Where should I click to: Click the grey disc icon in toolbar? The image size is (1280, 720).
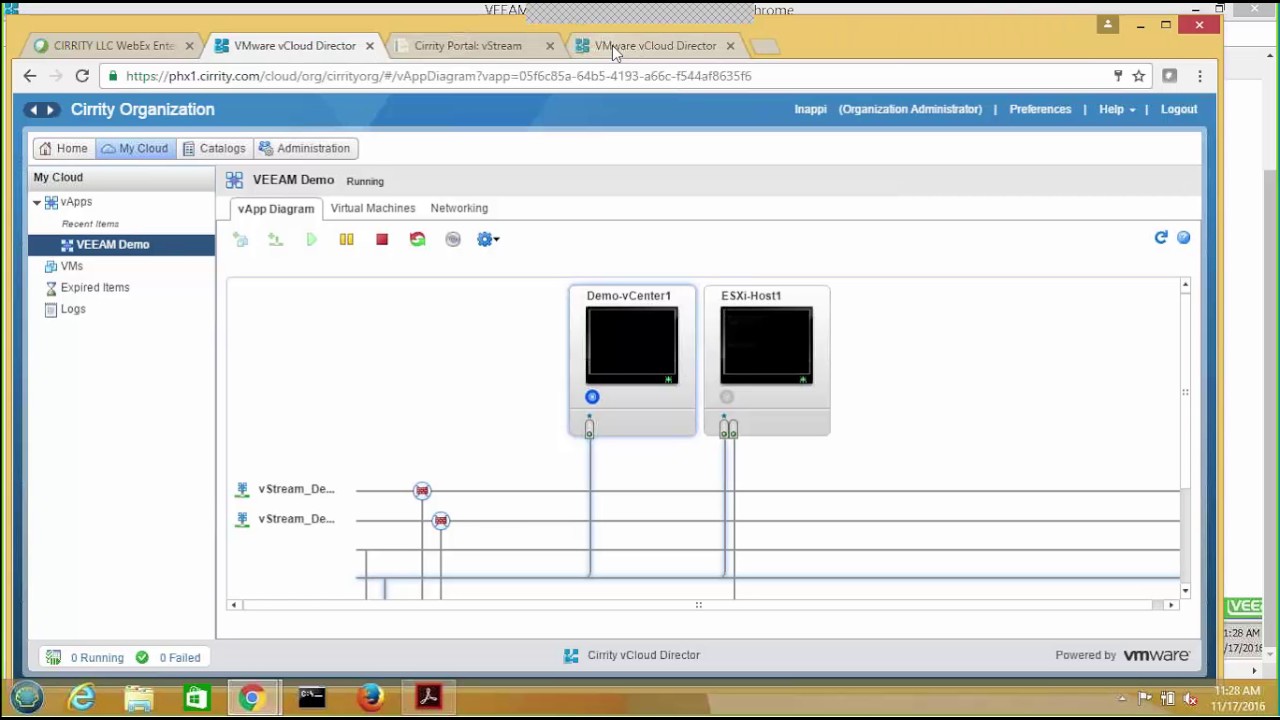[x=453, y=239]
